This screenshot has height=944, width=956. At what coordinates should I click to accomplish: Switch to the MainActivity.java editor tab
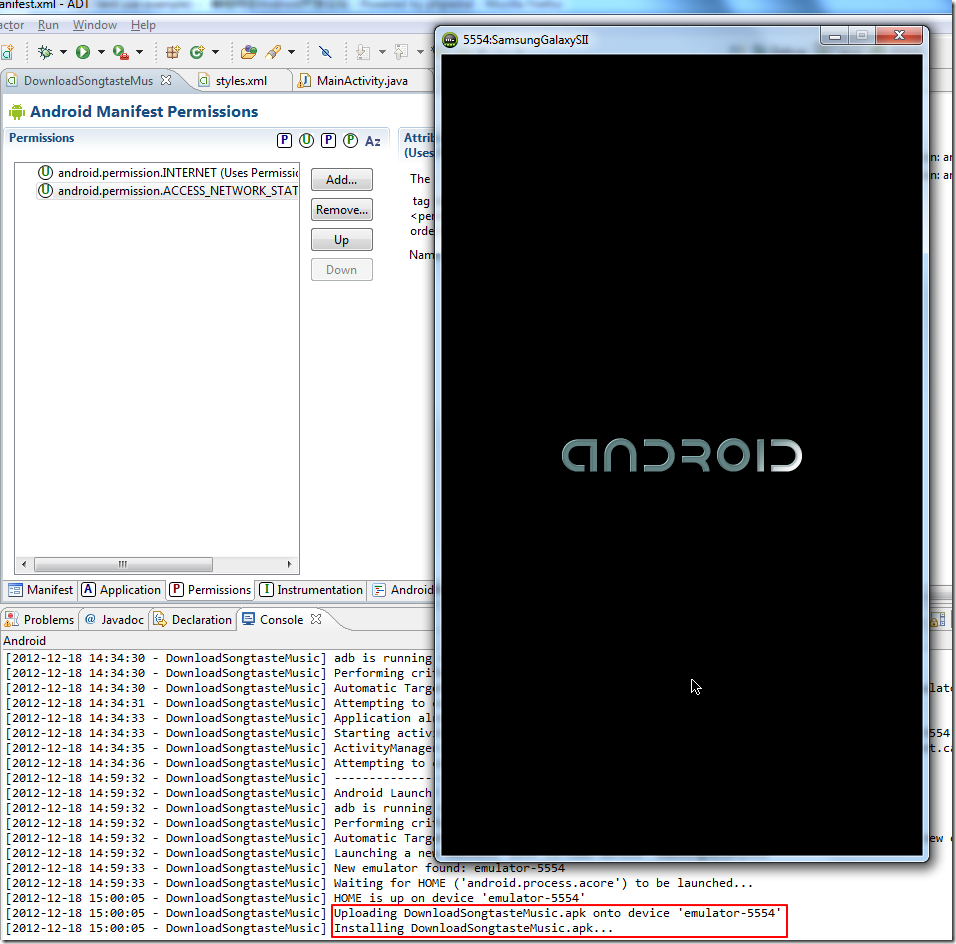pos(362,80)
